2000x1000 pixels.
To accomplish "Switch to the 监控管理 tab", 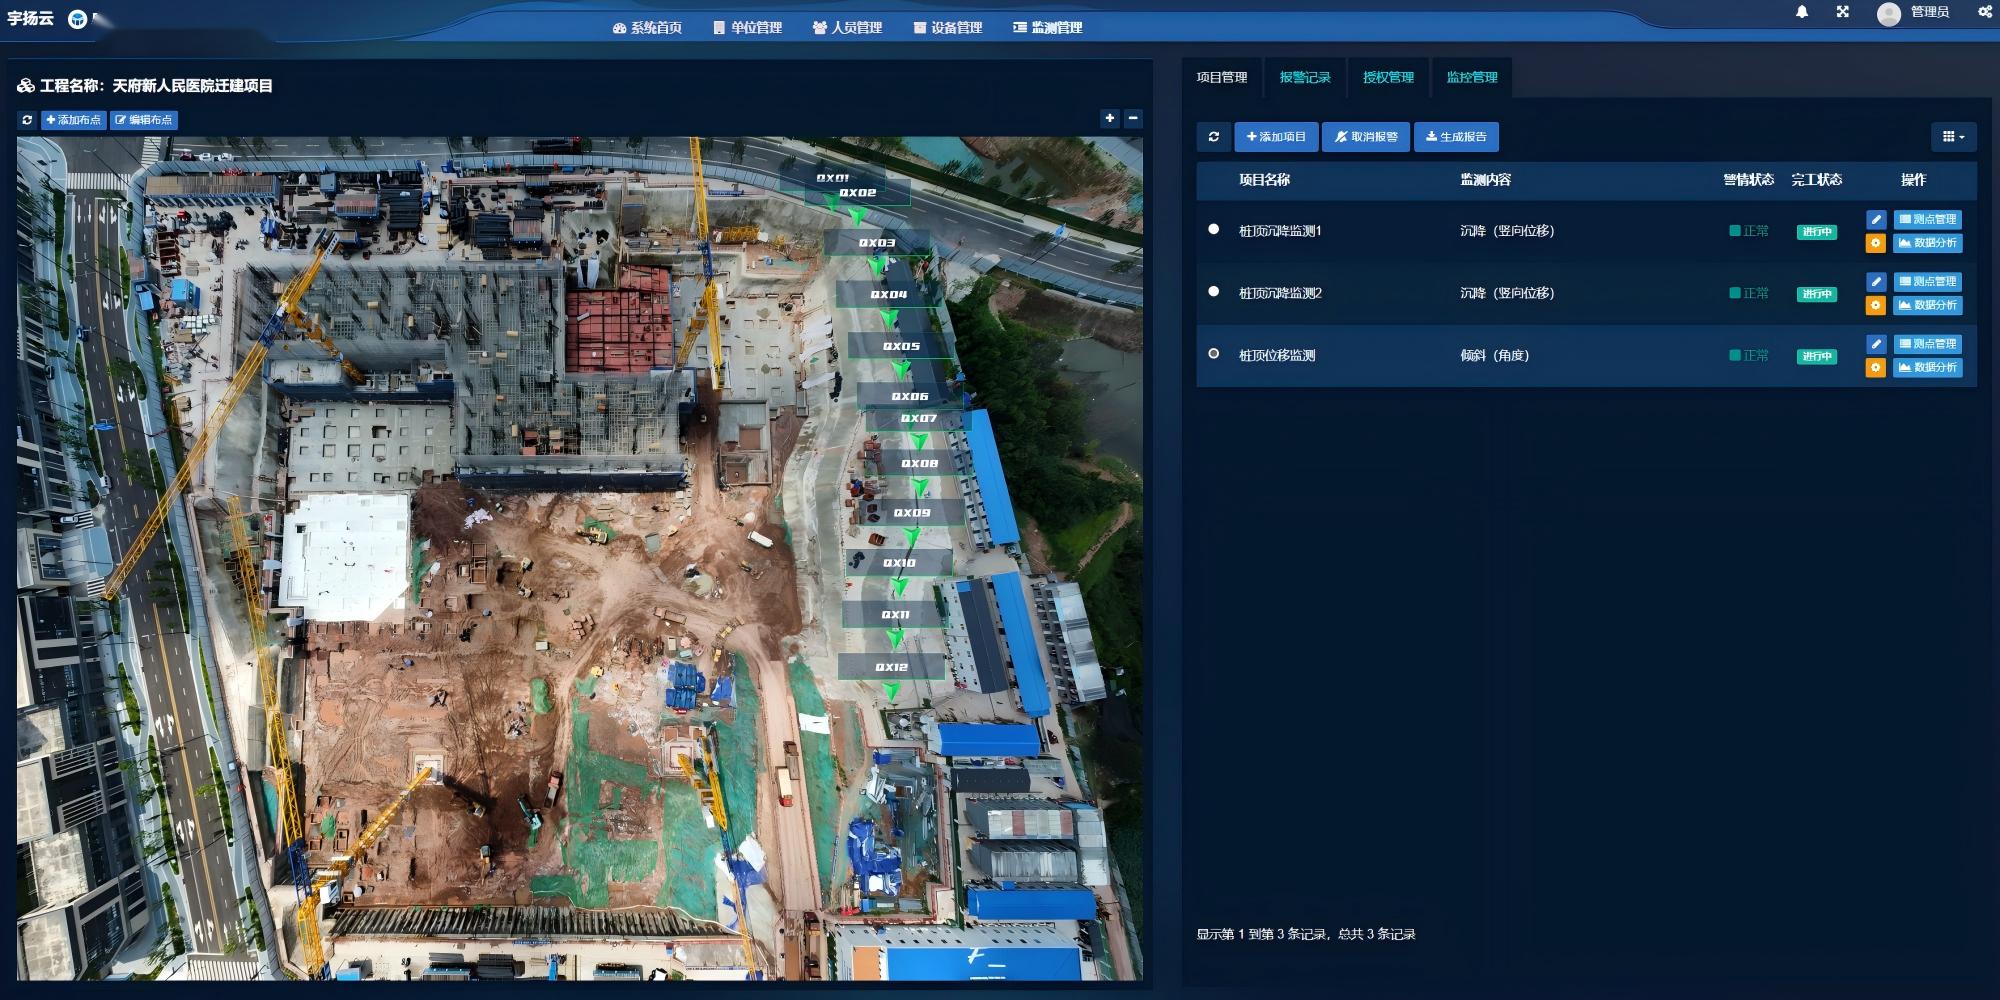I will point(1471,77).
